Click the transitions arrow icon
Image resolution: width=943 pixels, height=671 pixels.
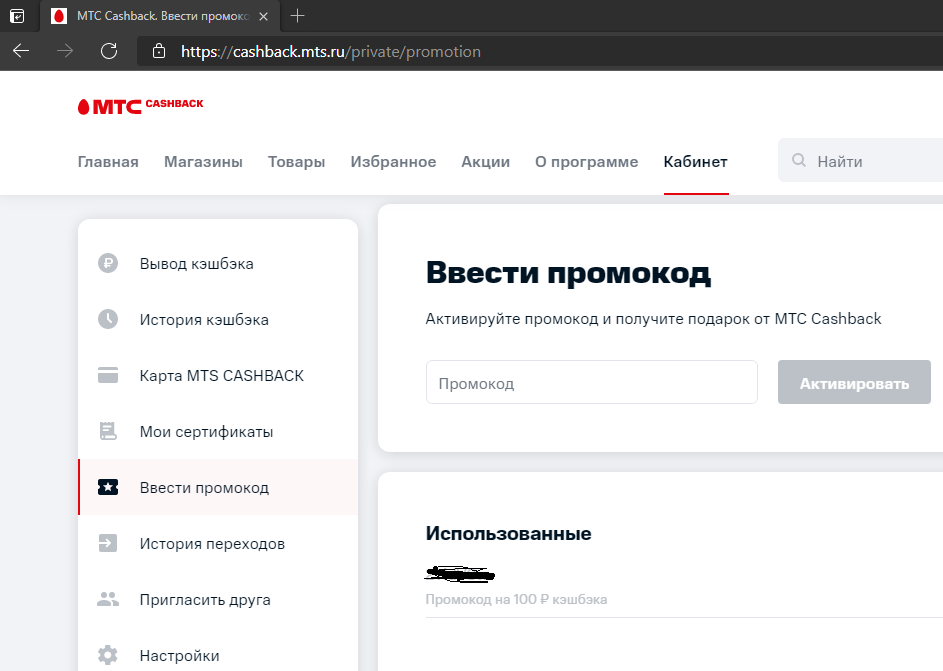[x=108, y=543]
